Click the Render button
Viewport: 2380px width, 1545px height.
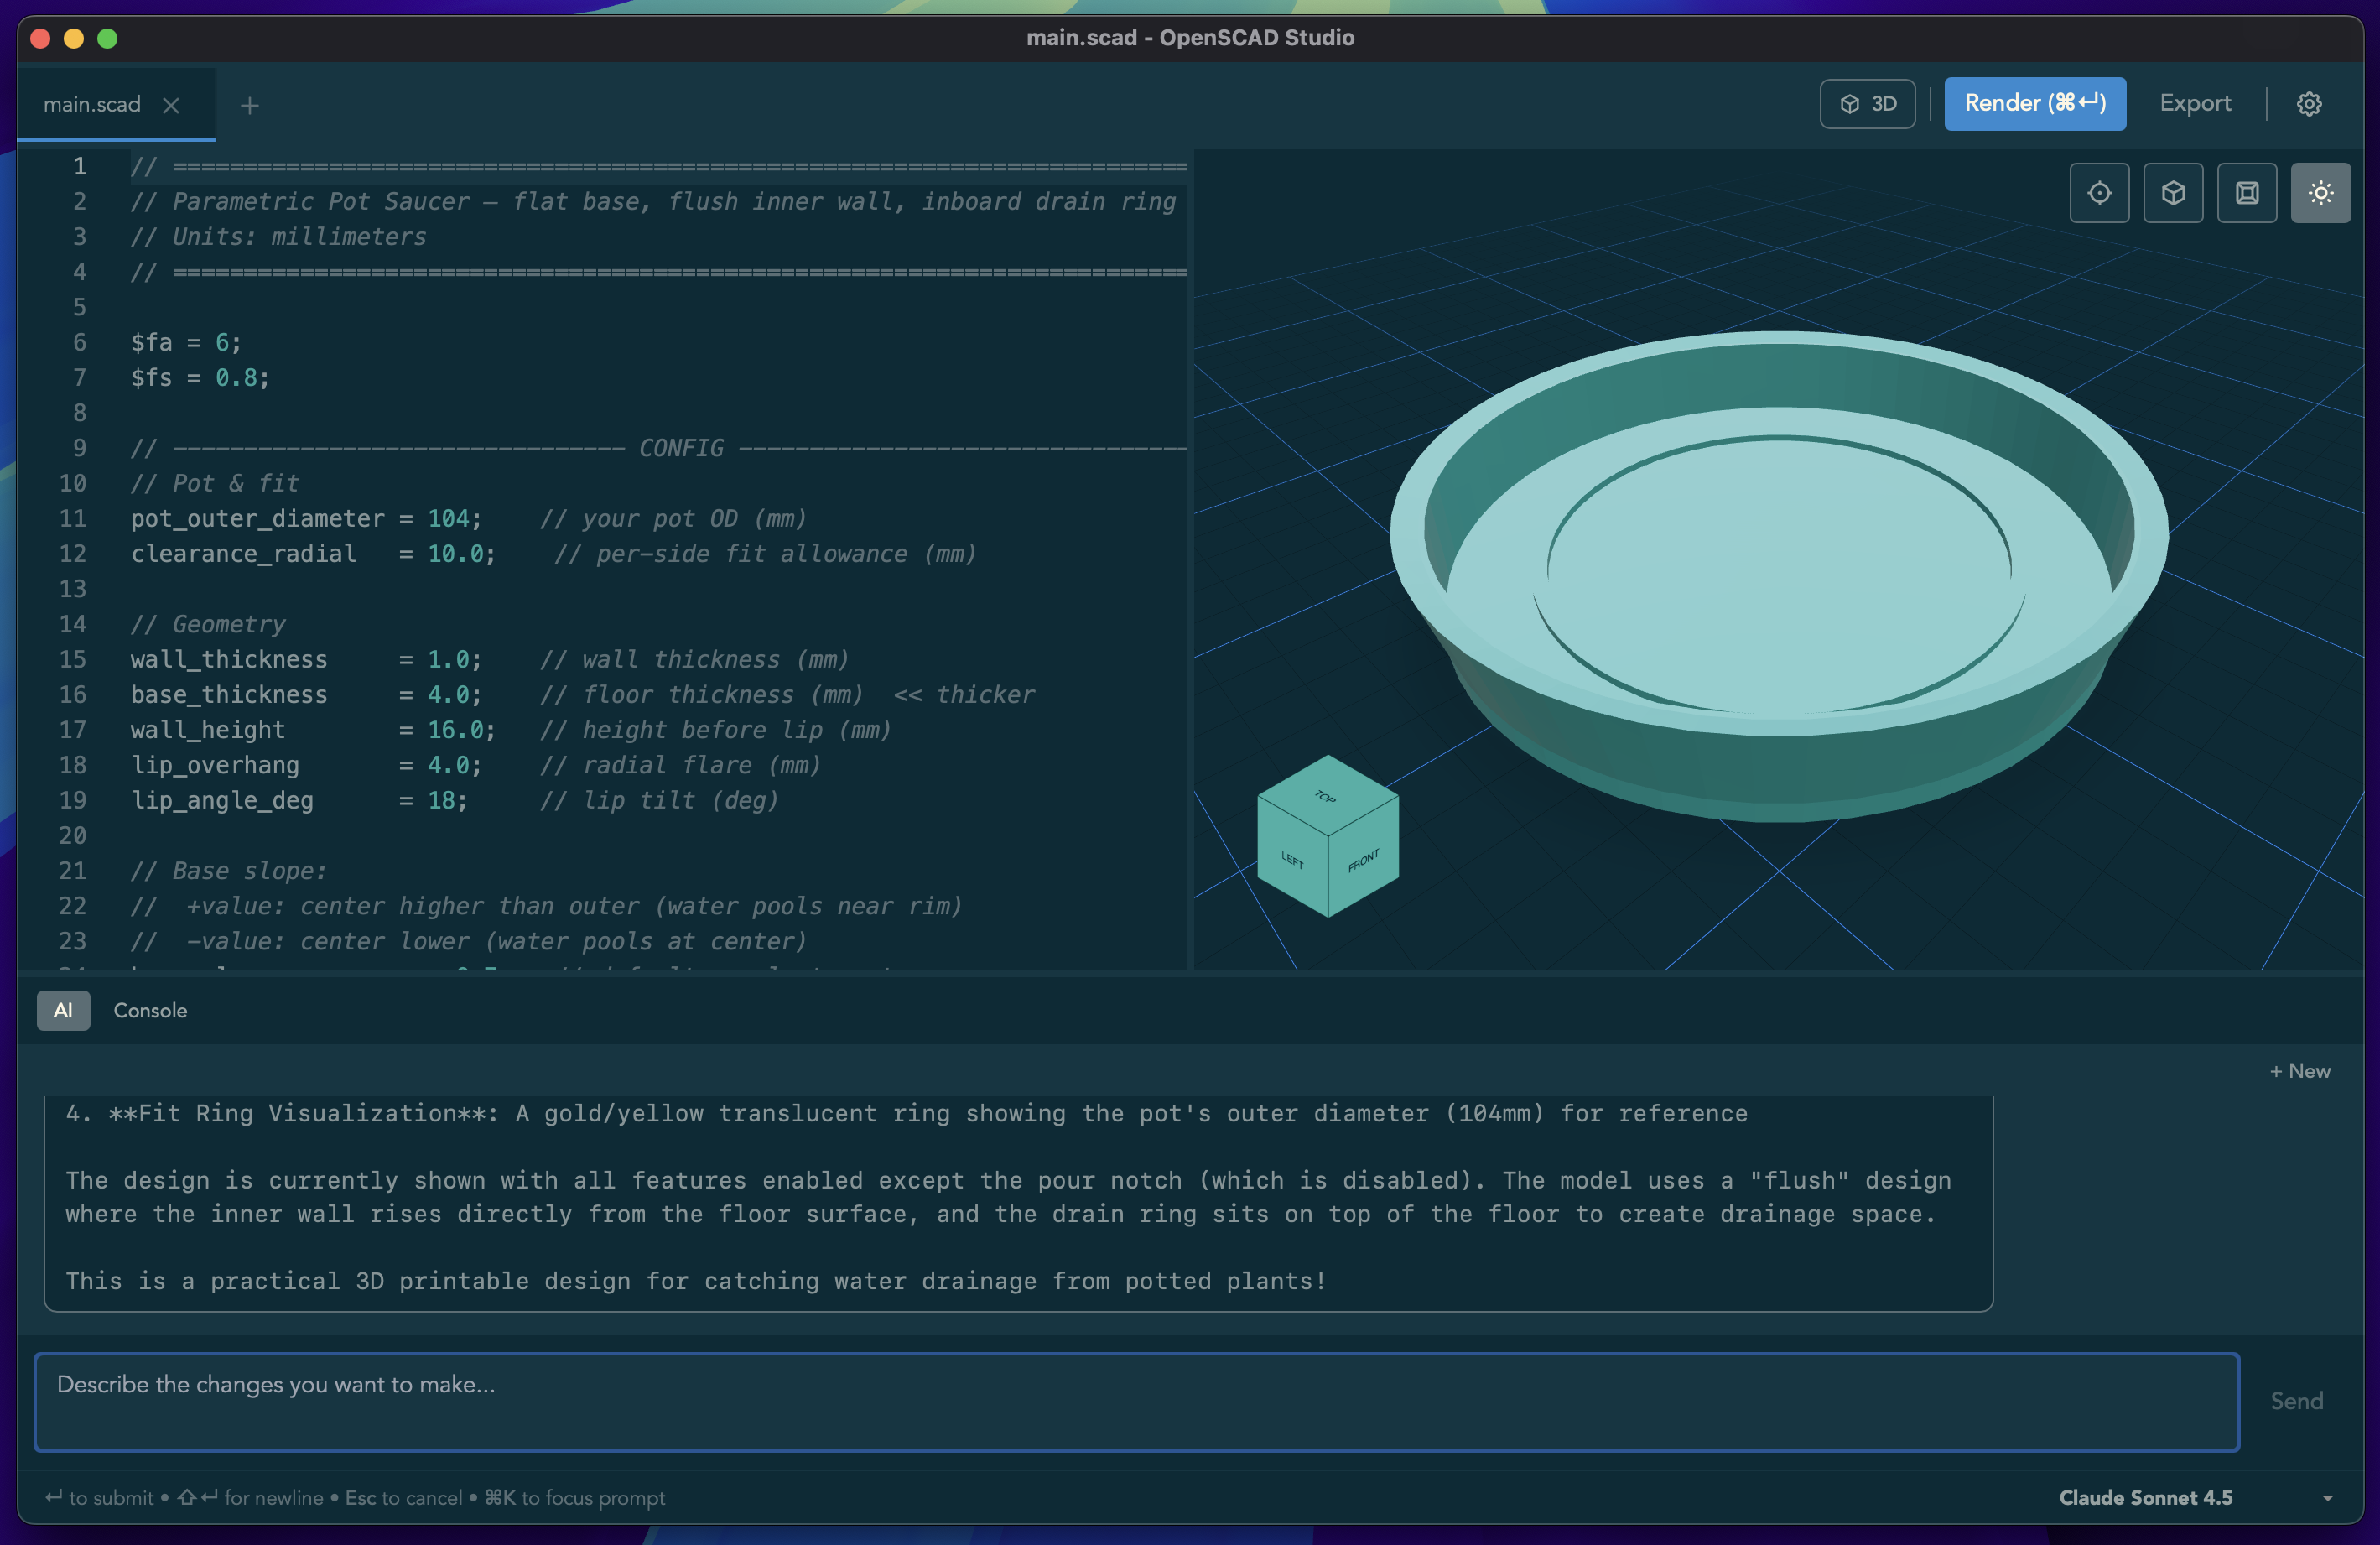(2035, 103)
